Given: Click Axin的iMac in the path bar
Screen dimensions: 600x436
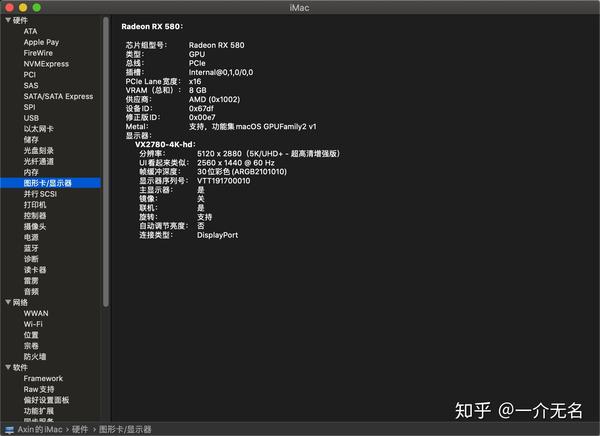Looking at the screenshot, I should click(x=40, y=429).
